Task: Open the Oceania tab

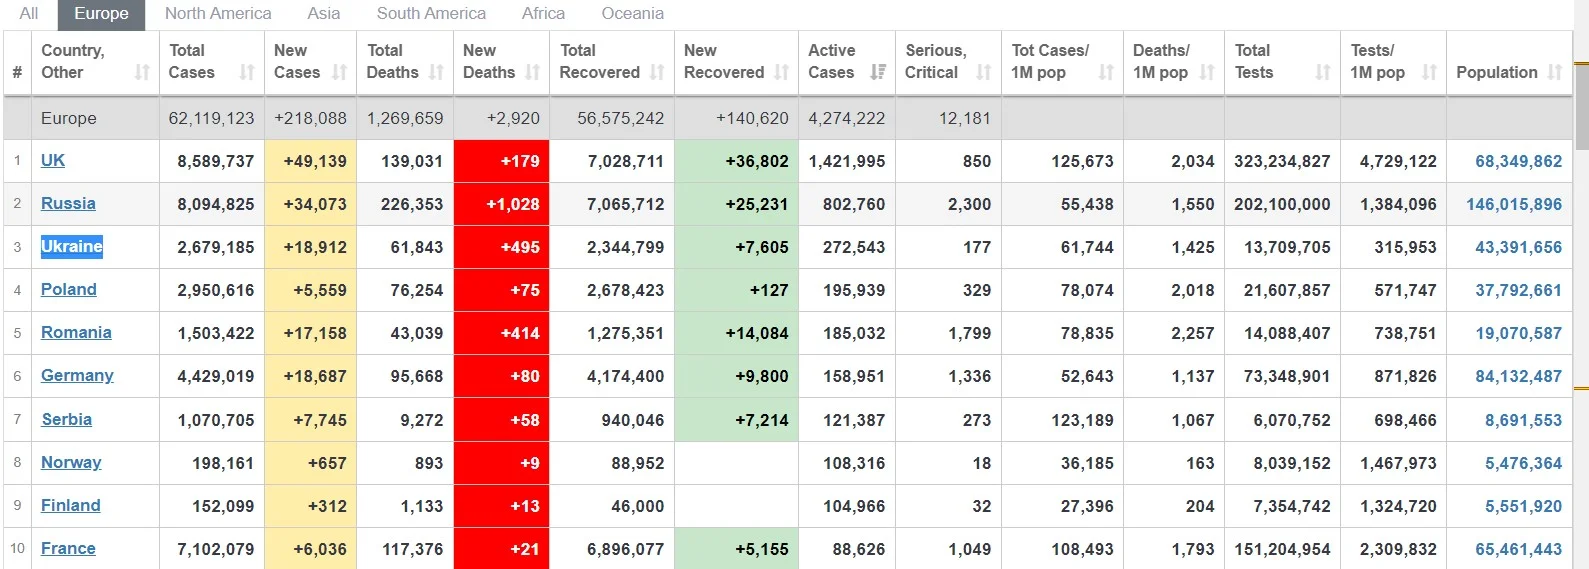Action: click(632, 14)
